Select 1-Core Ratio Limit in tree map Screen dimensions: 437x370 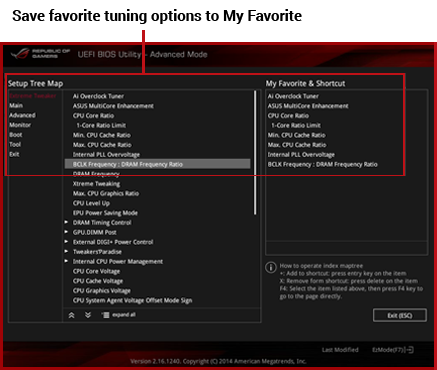(x=101, y=125)
